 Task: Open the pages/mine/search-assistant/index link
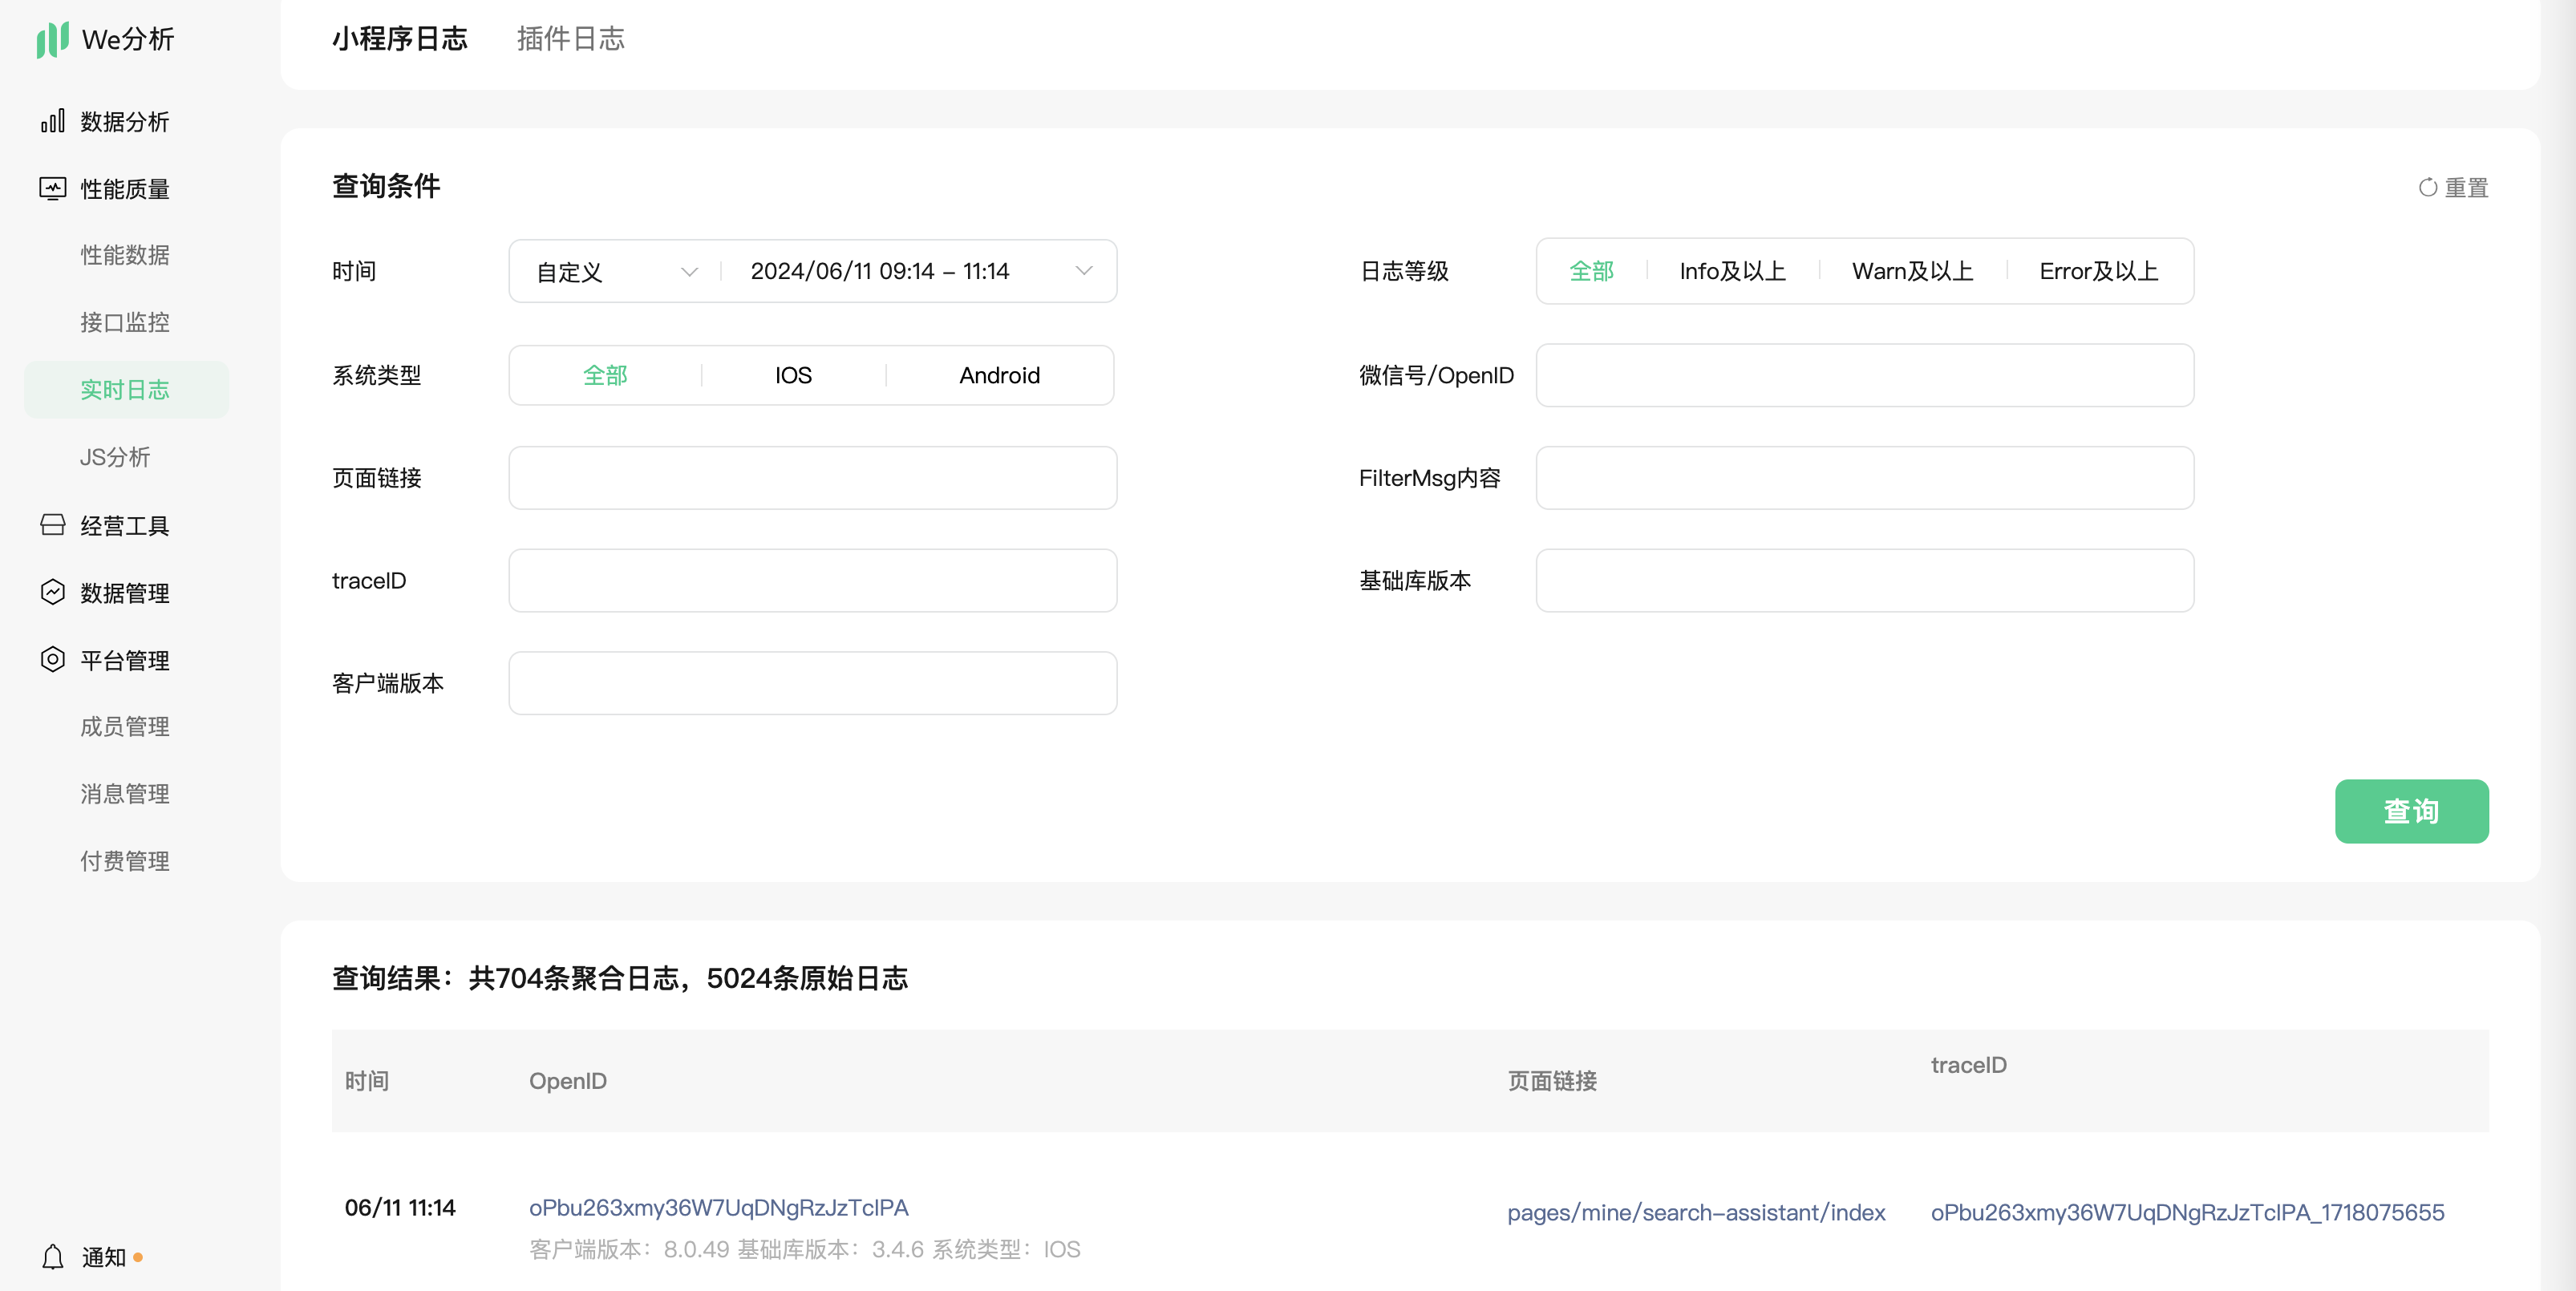point(1695,1212)
